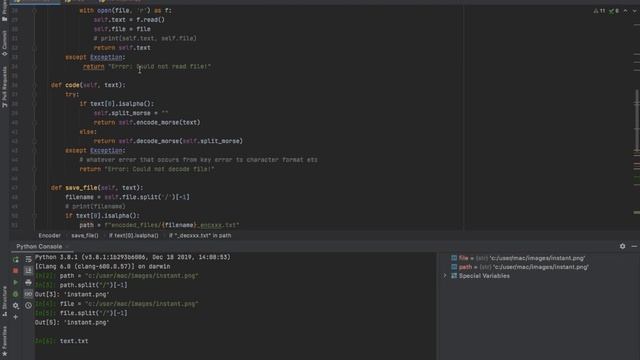Rerun the Python console
This screenshot has height=360, width=640.
pyautogui.click(x=16, y=260)
